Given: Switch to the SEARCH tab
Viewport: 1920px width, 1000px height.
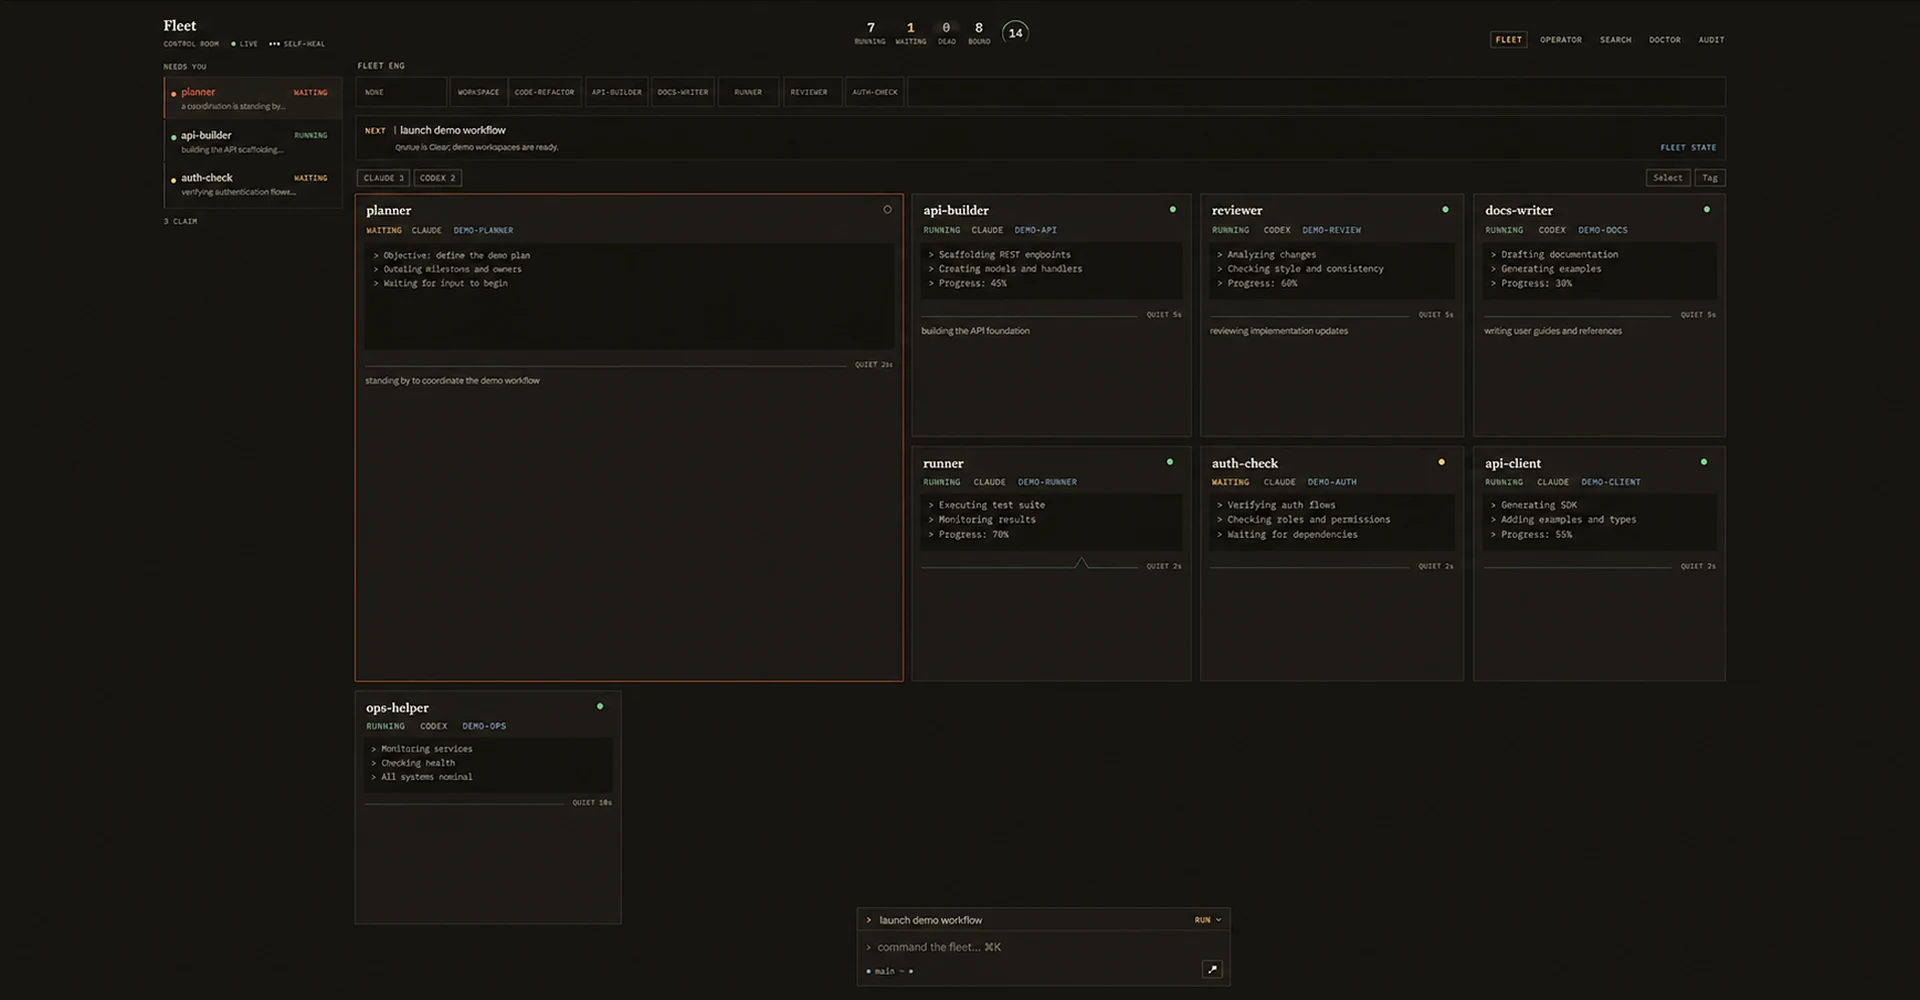Looking at the screenshot, I should [x=1615, y=40].
